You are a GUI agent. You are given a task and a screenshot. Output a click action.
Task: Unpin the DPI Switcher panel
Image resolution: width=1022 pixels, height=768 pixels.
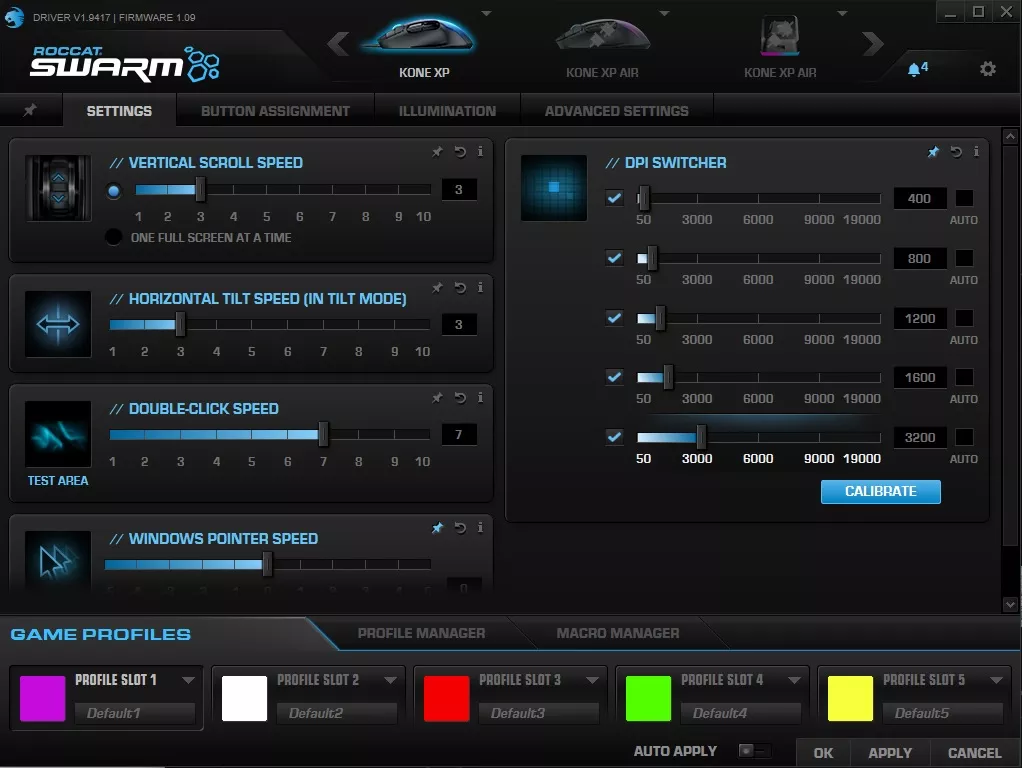[933, 152]
